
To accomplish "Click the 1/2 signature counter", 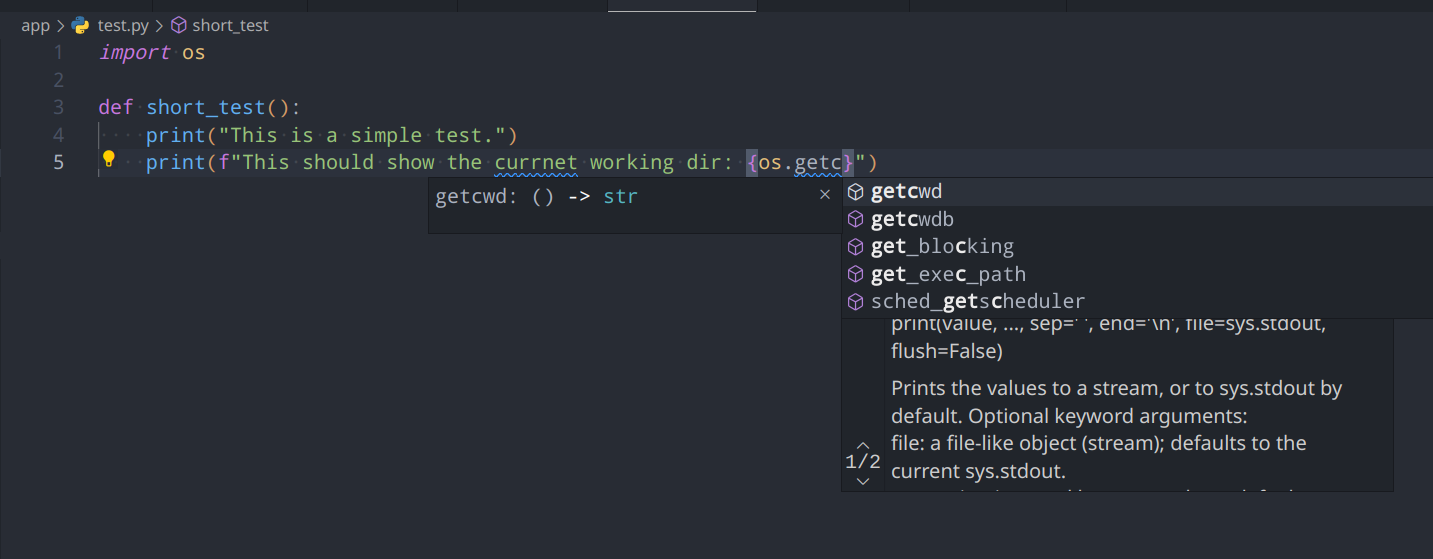I will tap(863, 462).
